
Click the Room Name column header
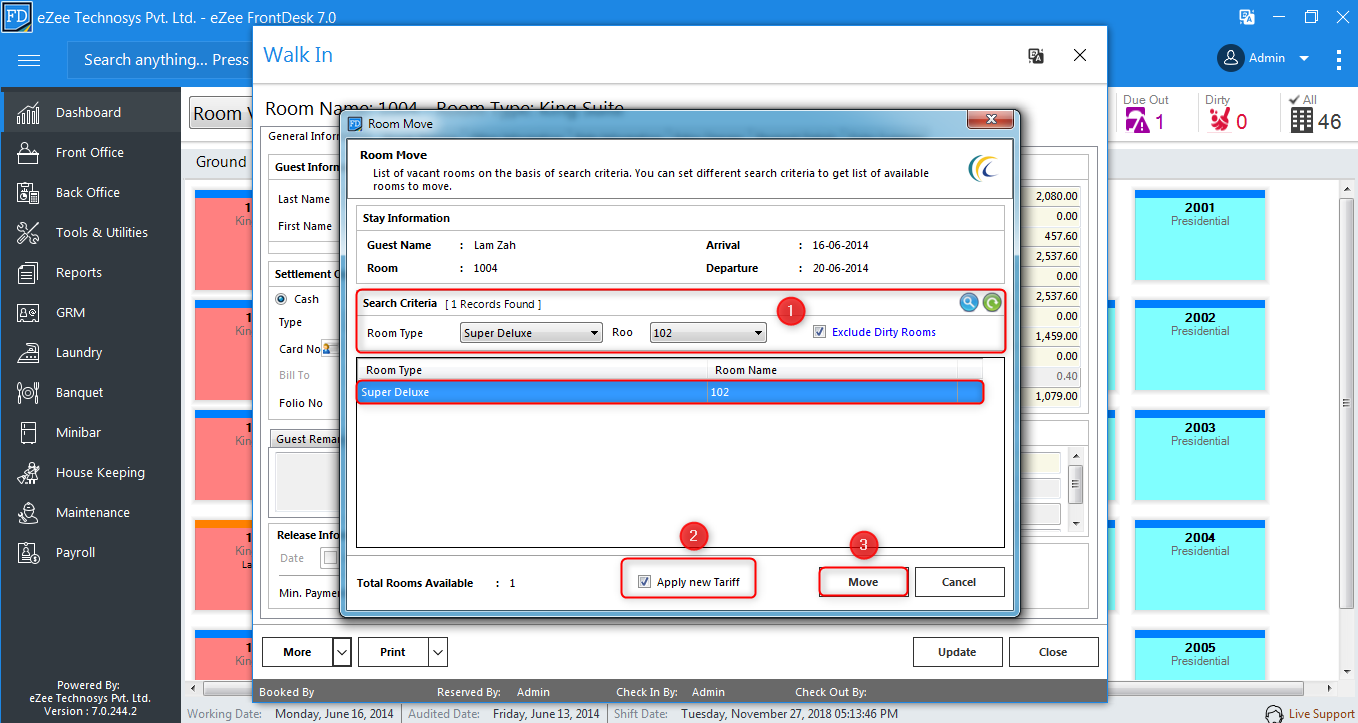(x=832, y=370)
